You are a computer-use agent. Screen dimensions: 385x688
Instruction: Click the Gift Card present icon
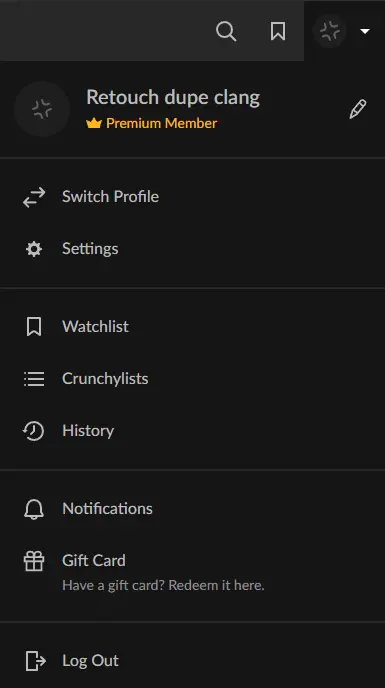[x=34, y=561]
